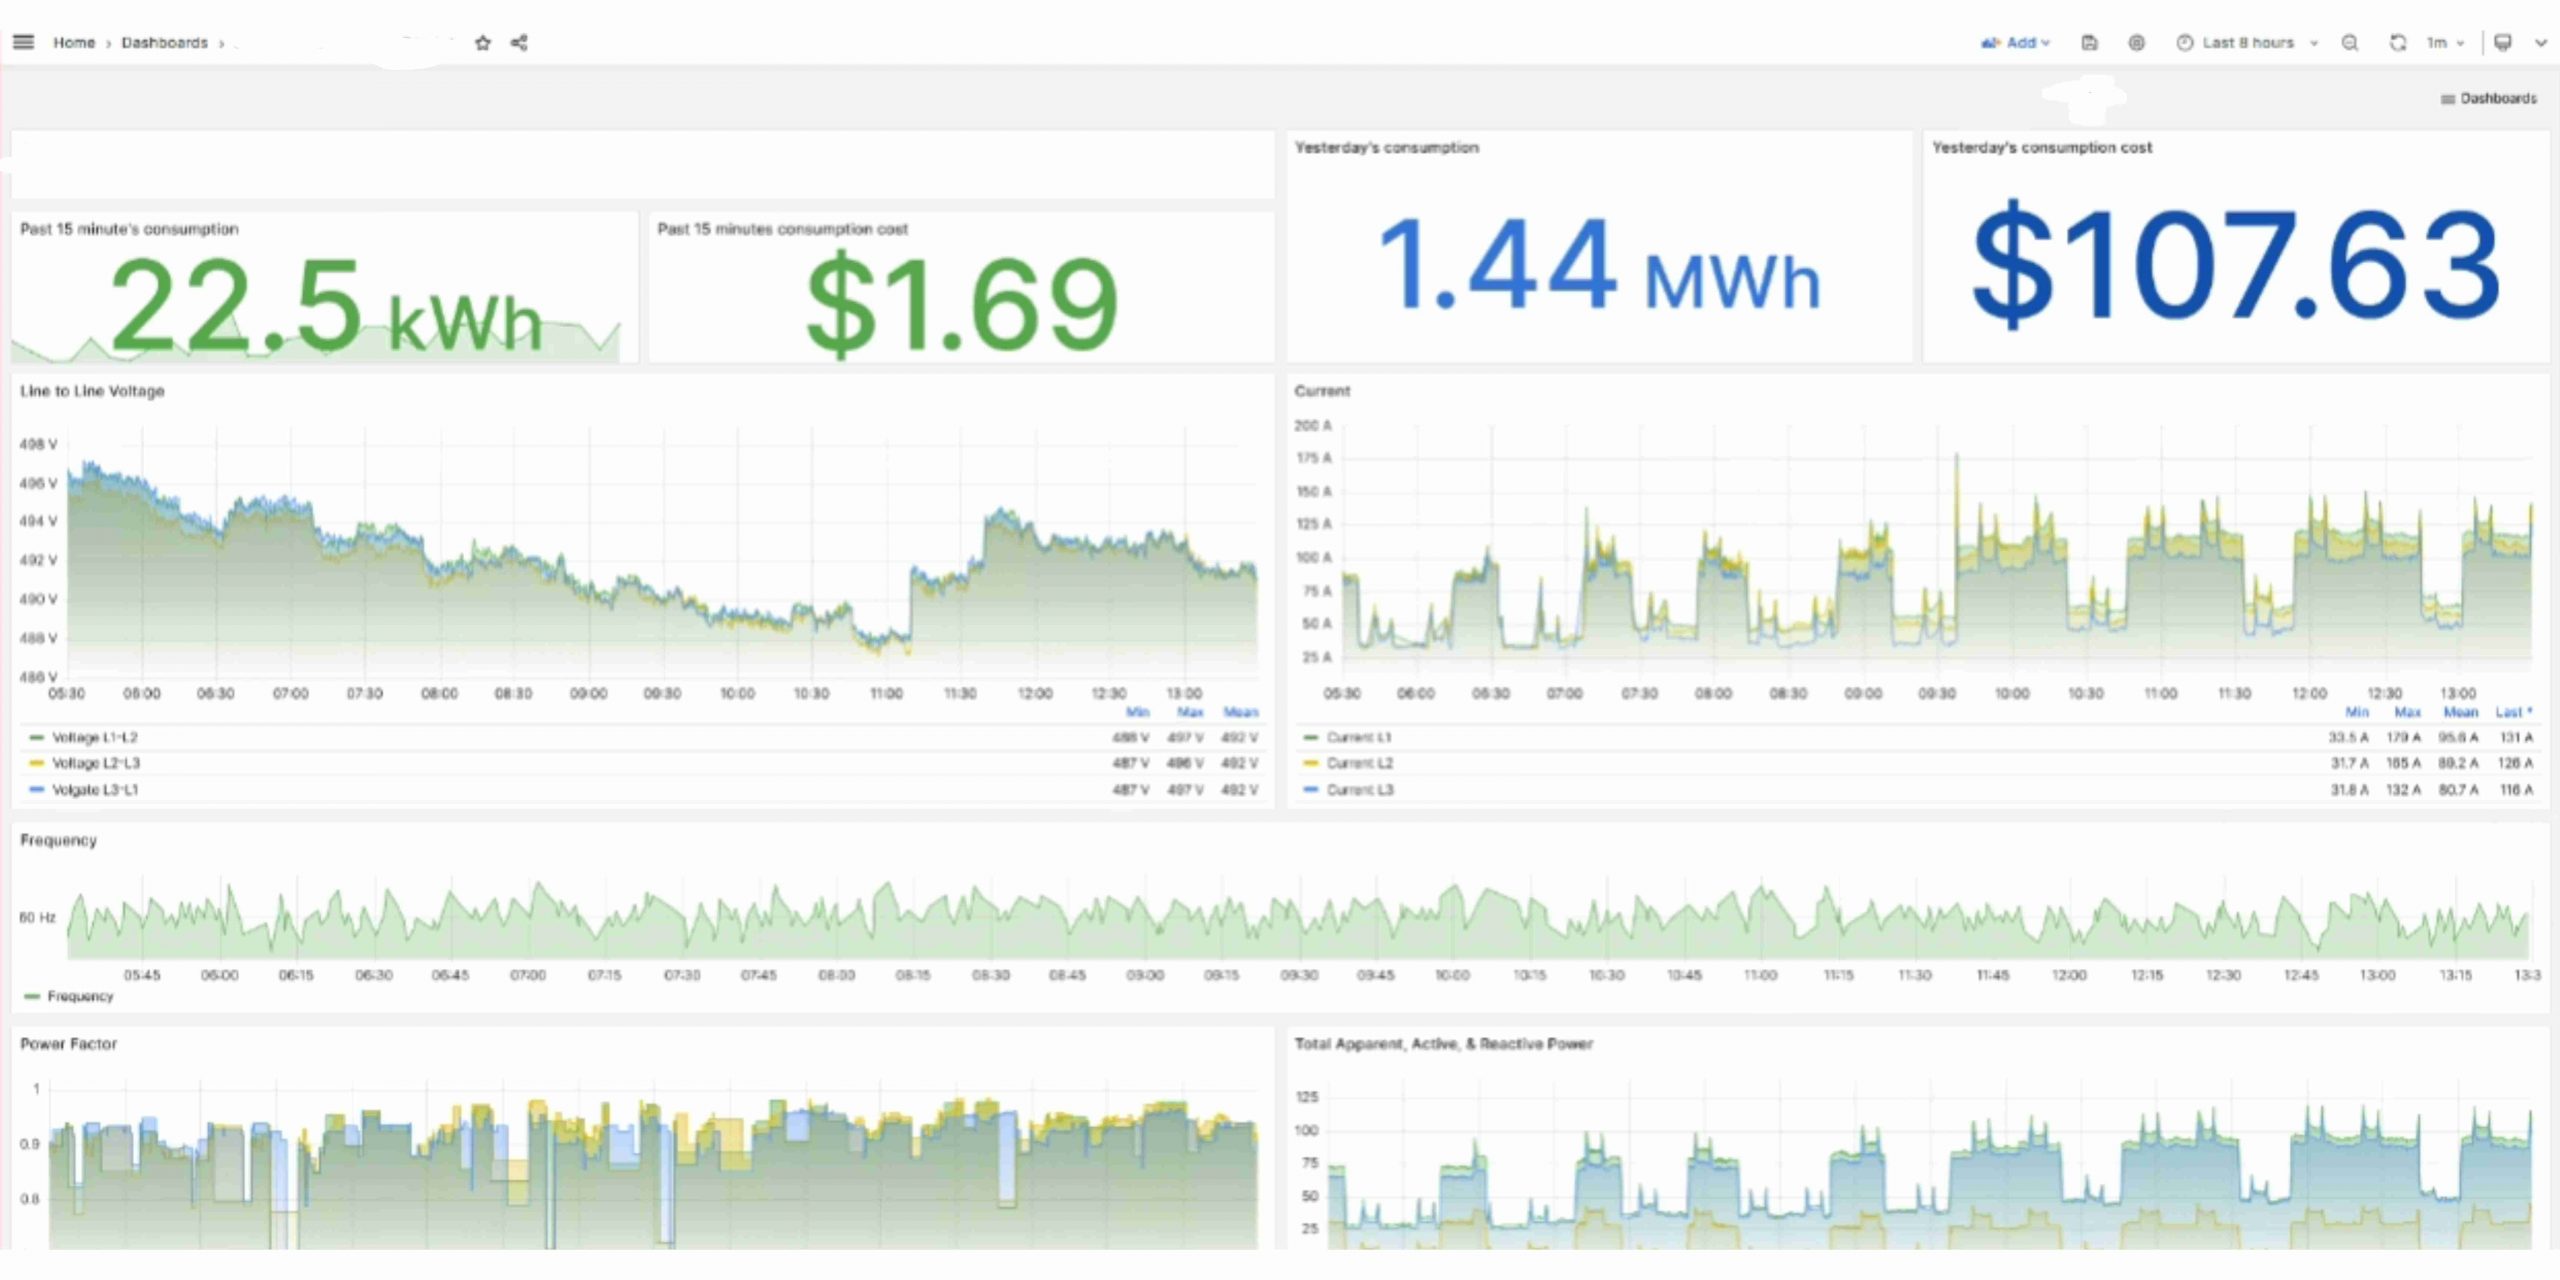Mark this dashboard as favorite with the star
Screen dimensions: 2560x1280
click(x=482, y=43)
